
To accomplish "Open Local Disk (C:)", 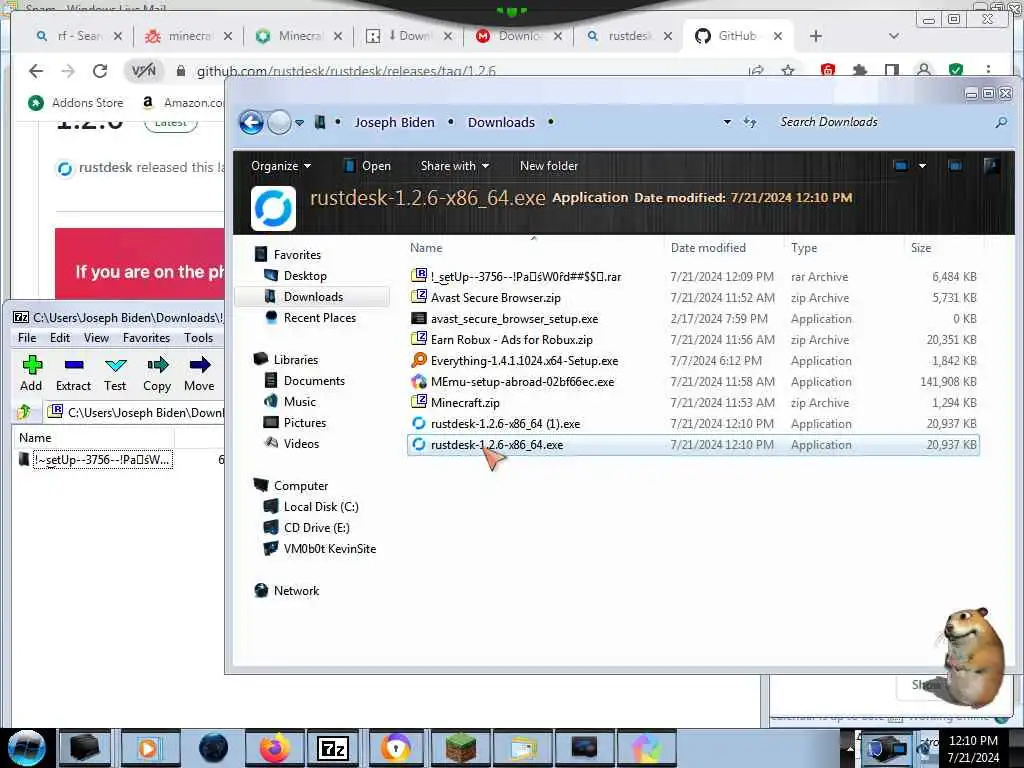I will [321, 507].
